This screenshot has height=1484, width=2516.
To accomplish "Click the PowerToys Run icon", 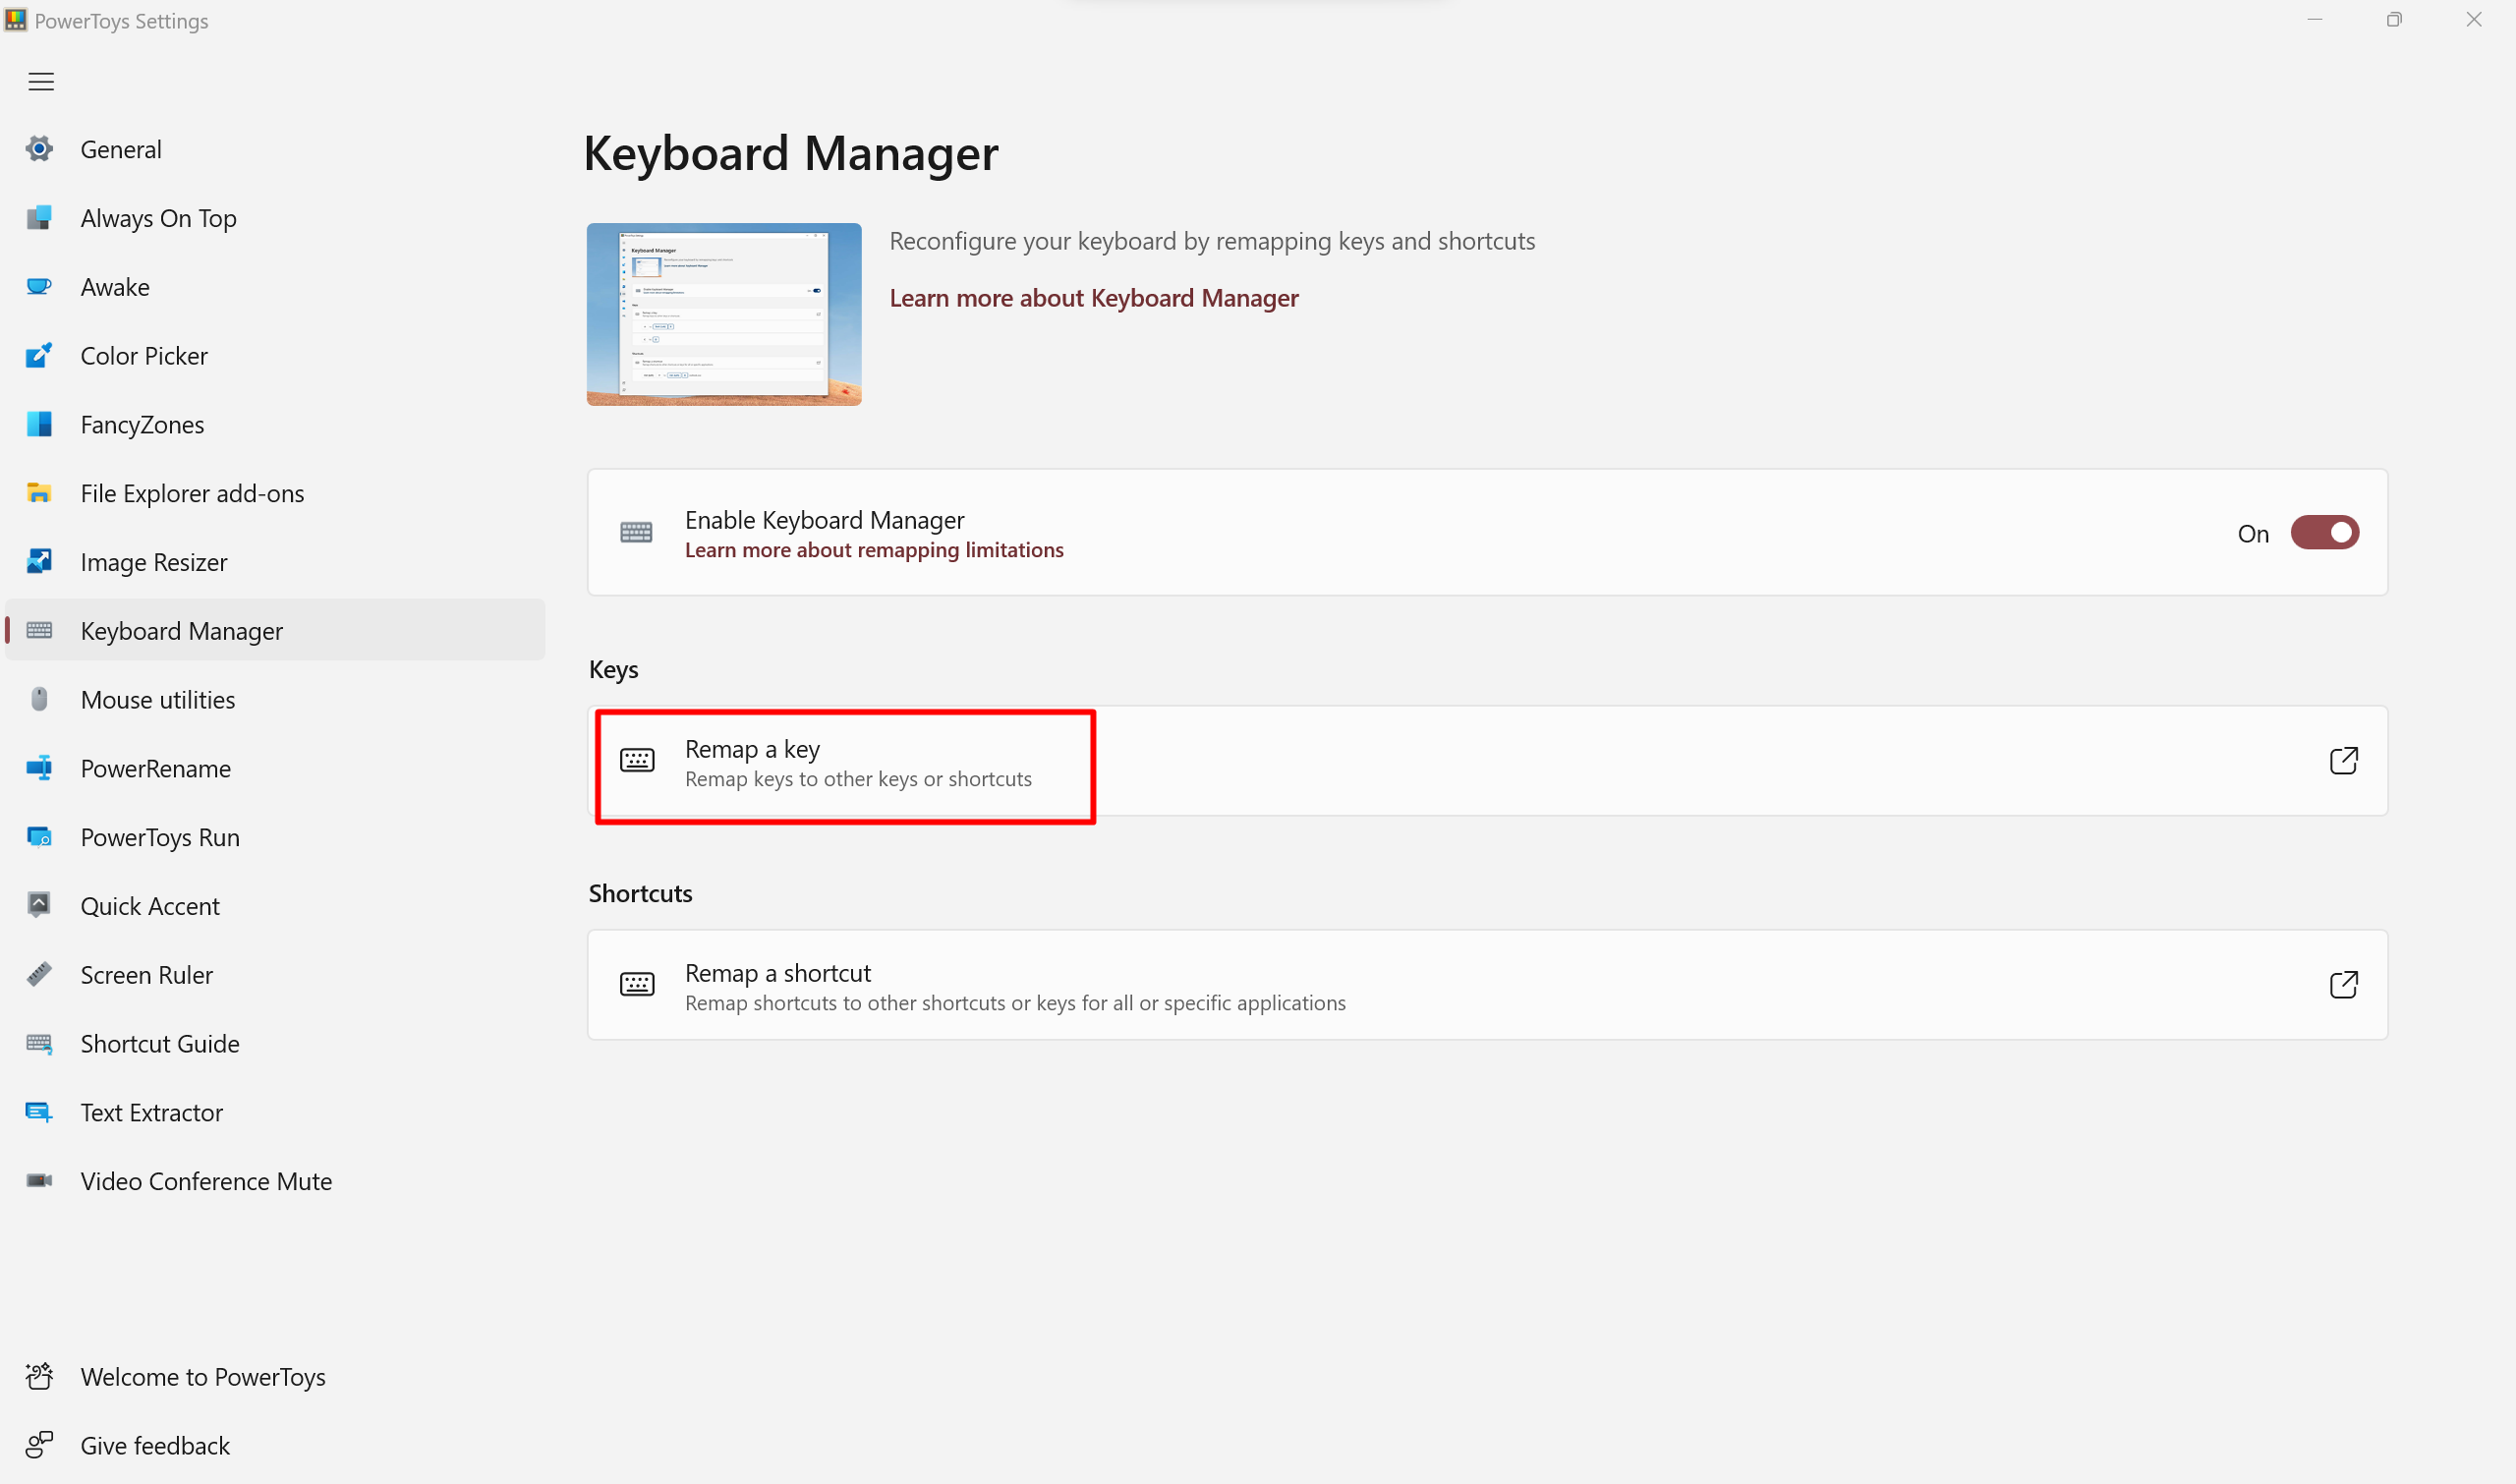I will click(x=39, y=837).
